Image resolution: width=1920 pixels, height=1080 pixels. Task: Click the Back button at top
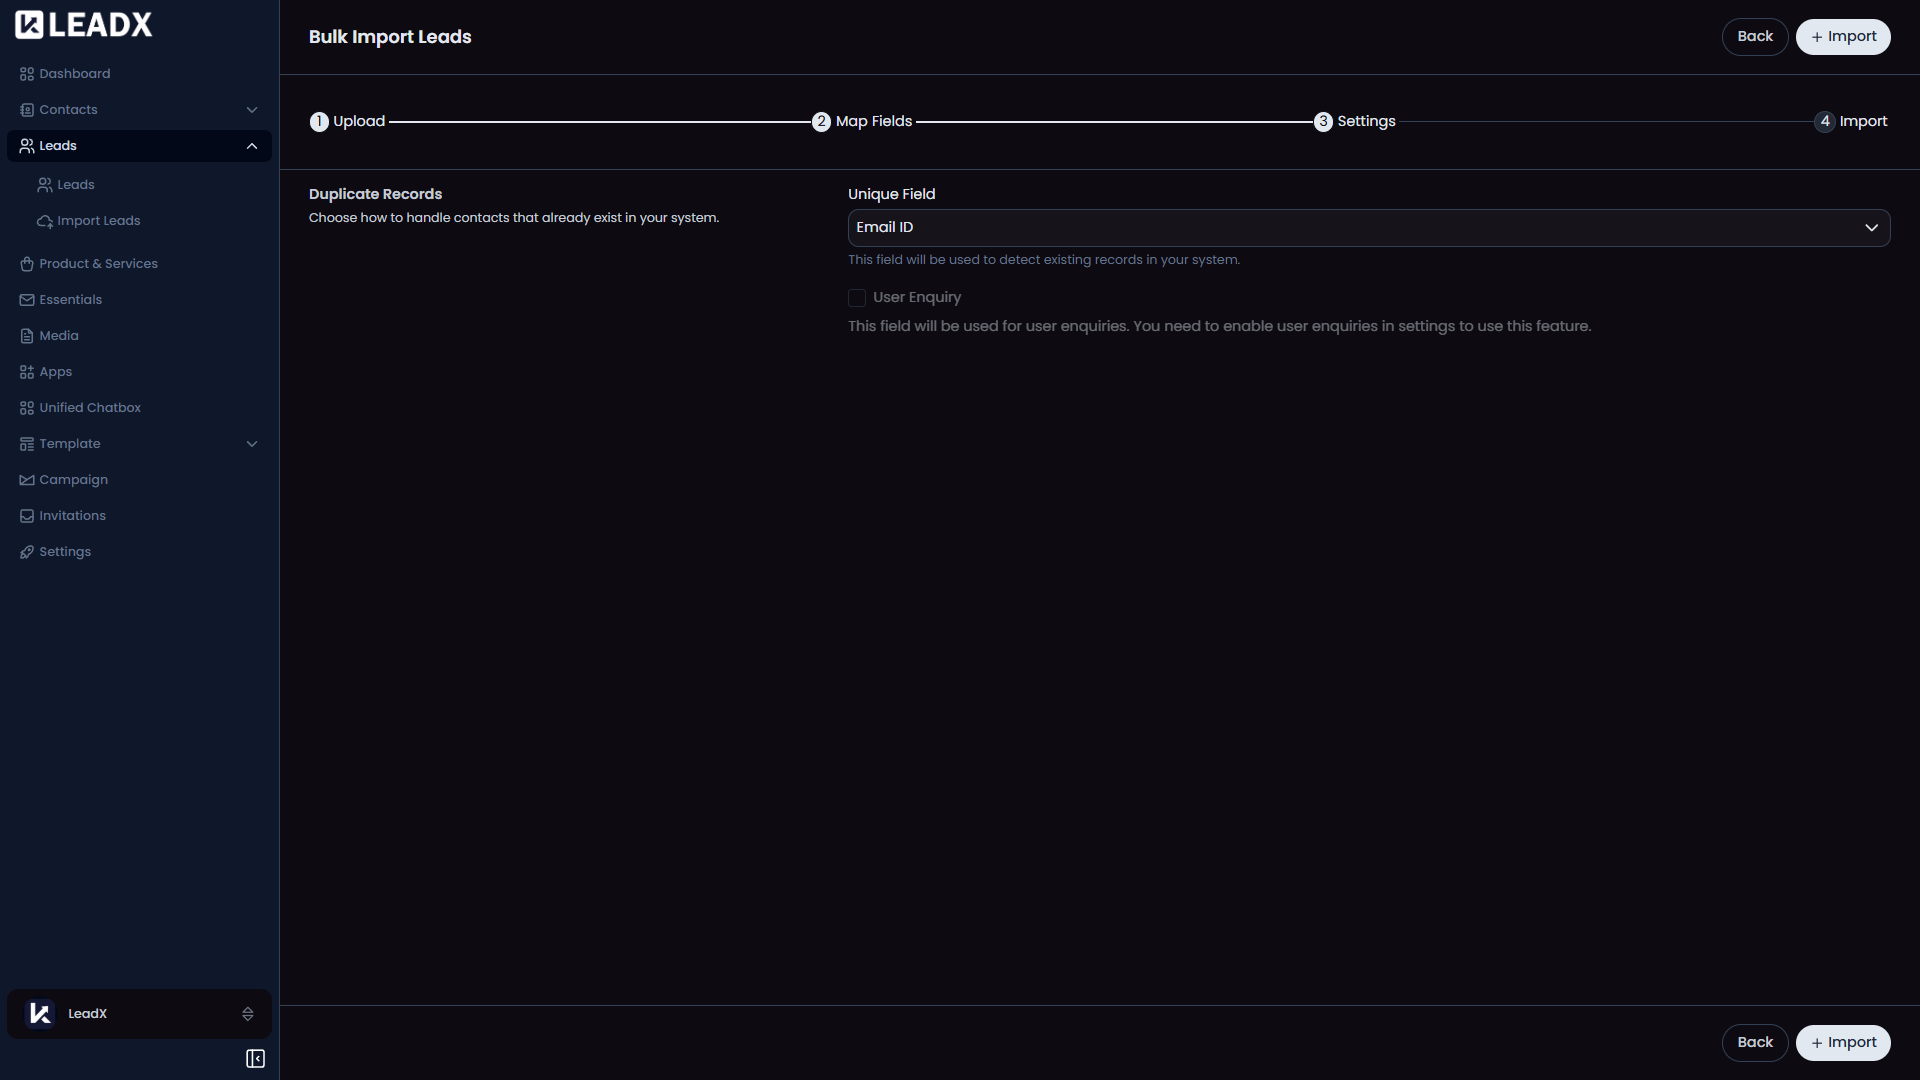pyautogui.click(x=1755, y=36)
